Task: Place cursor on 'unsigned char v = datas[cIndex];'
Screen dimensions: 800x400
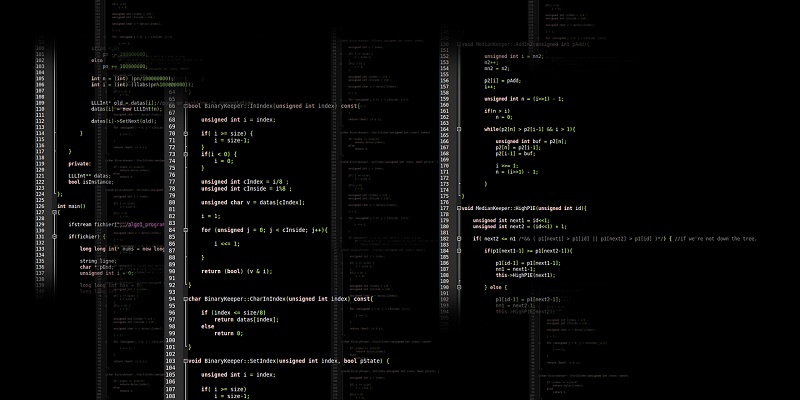Action: pyautogui.click(x=252, y=202)
